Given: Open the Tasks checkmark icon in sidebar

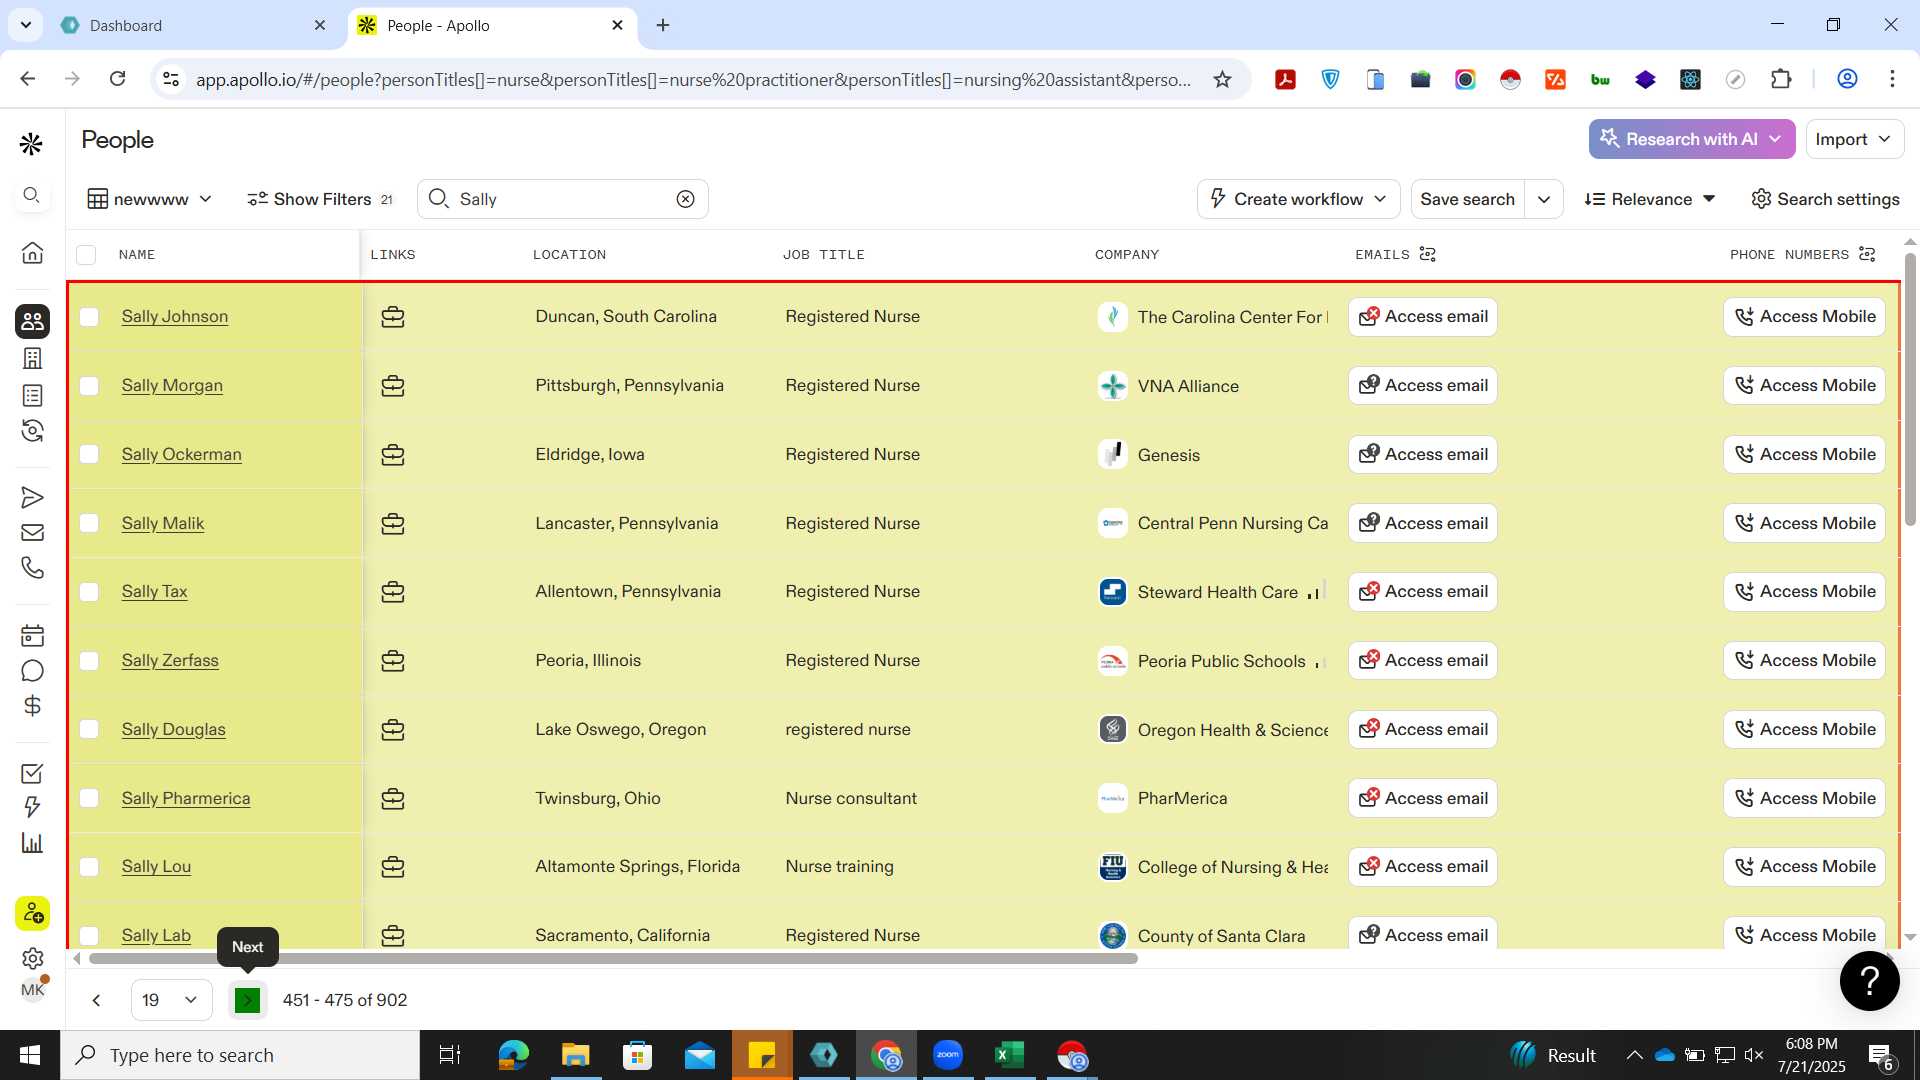Looking at the screenshot, I should coord(32,773).
